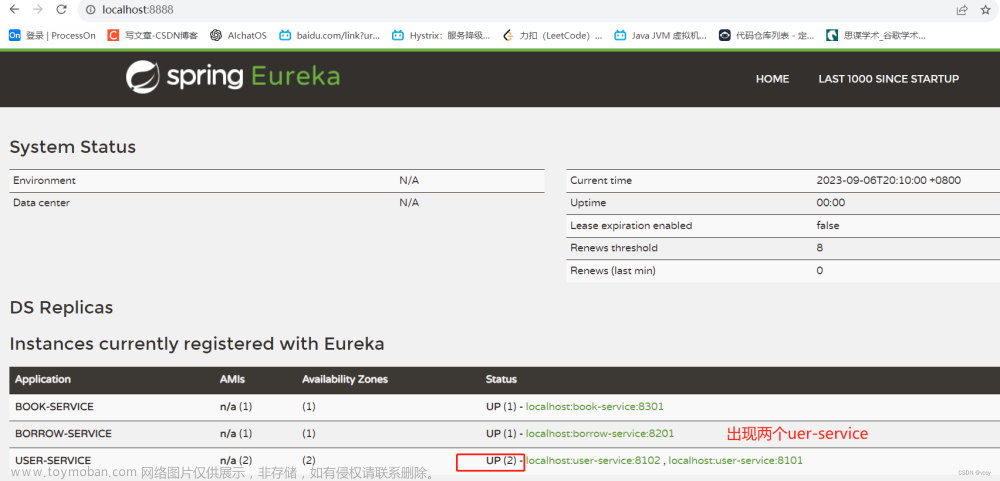Open the Google Scholar mirror bookmark
This screenshot has width=1000, height=481.
876,36
